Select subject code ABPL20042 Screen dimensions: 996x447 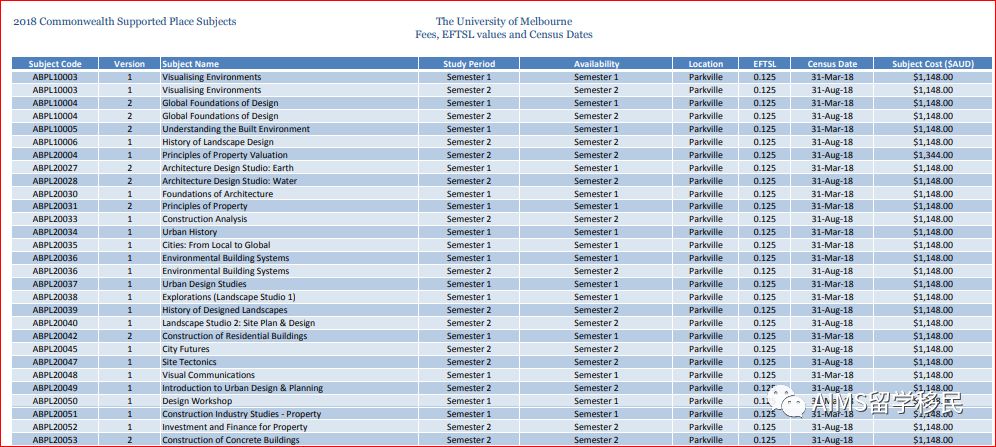pos(55,336)
